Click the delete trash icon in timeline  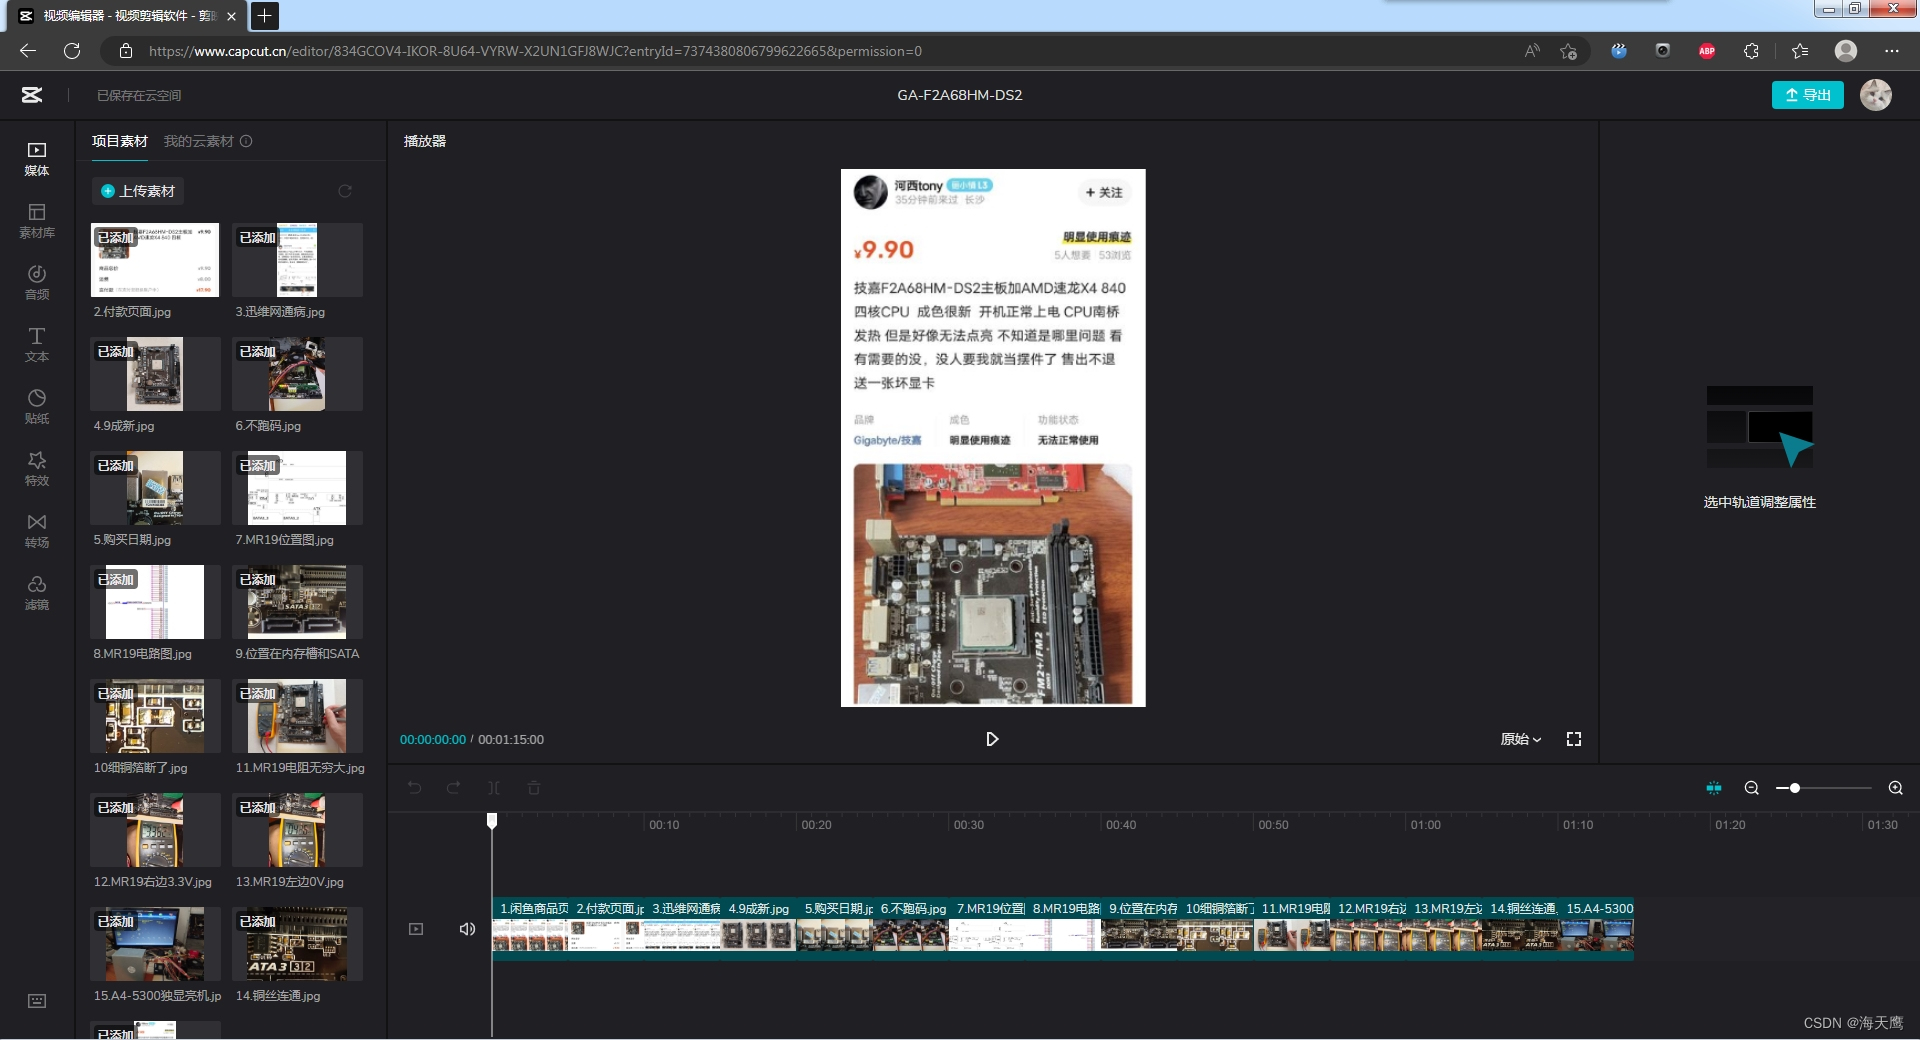[534, 788]
